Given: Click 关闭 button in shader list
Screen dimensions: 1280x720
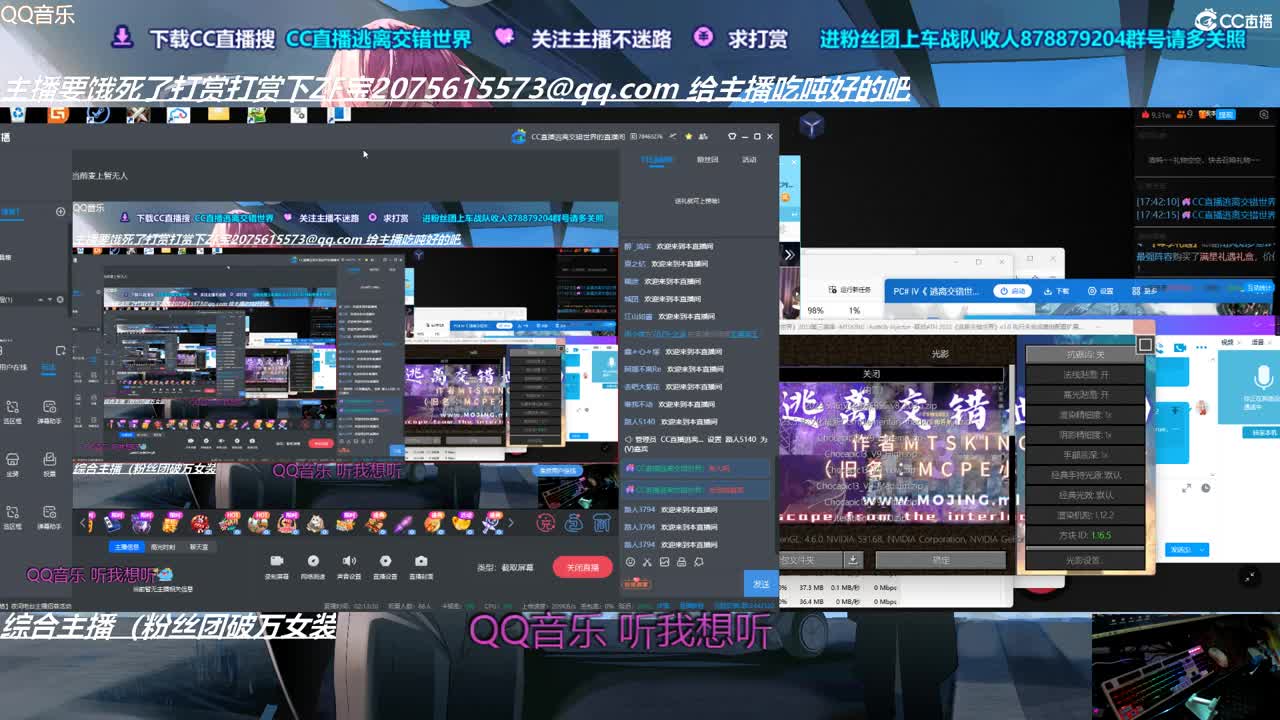Looking at the screenshot, I should coord(871,373).
